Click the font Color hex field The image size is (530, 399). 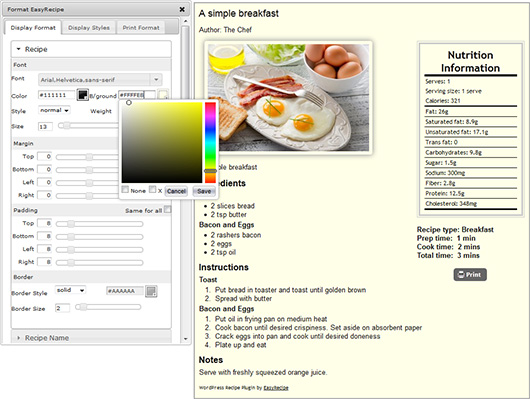[56, 95]
